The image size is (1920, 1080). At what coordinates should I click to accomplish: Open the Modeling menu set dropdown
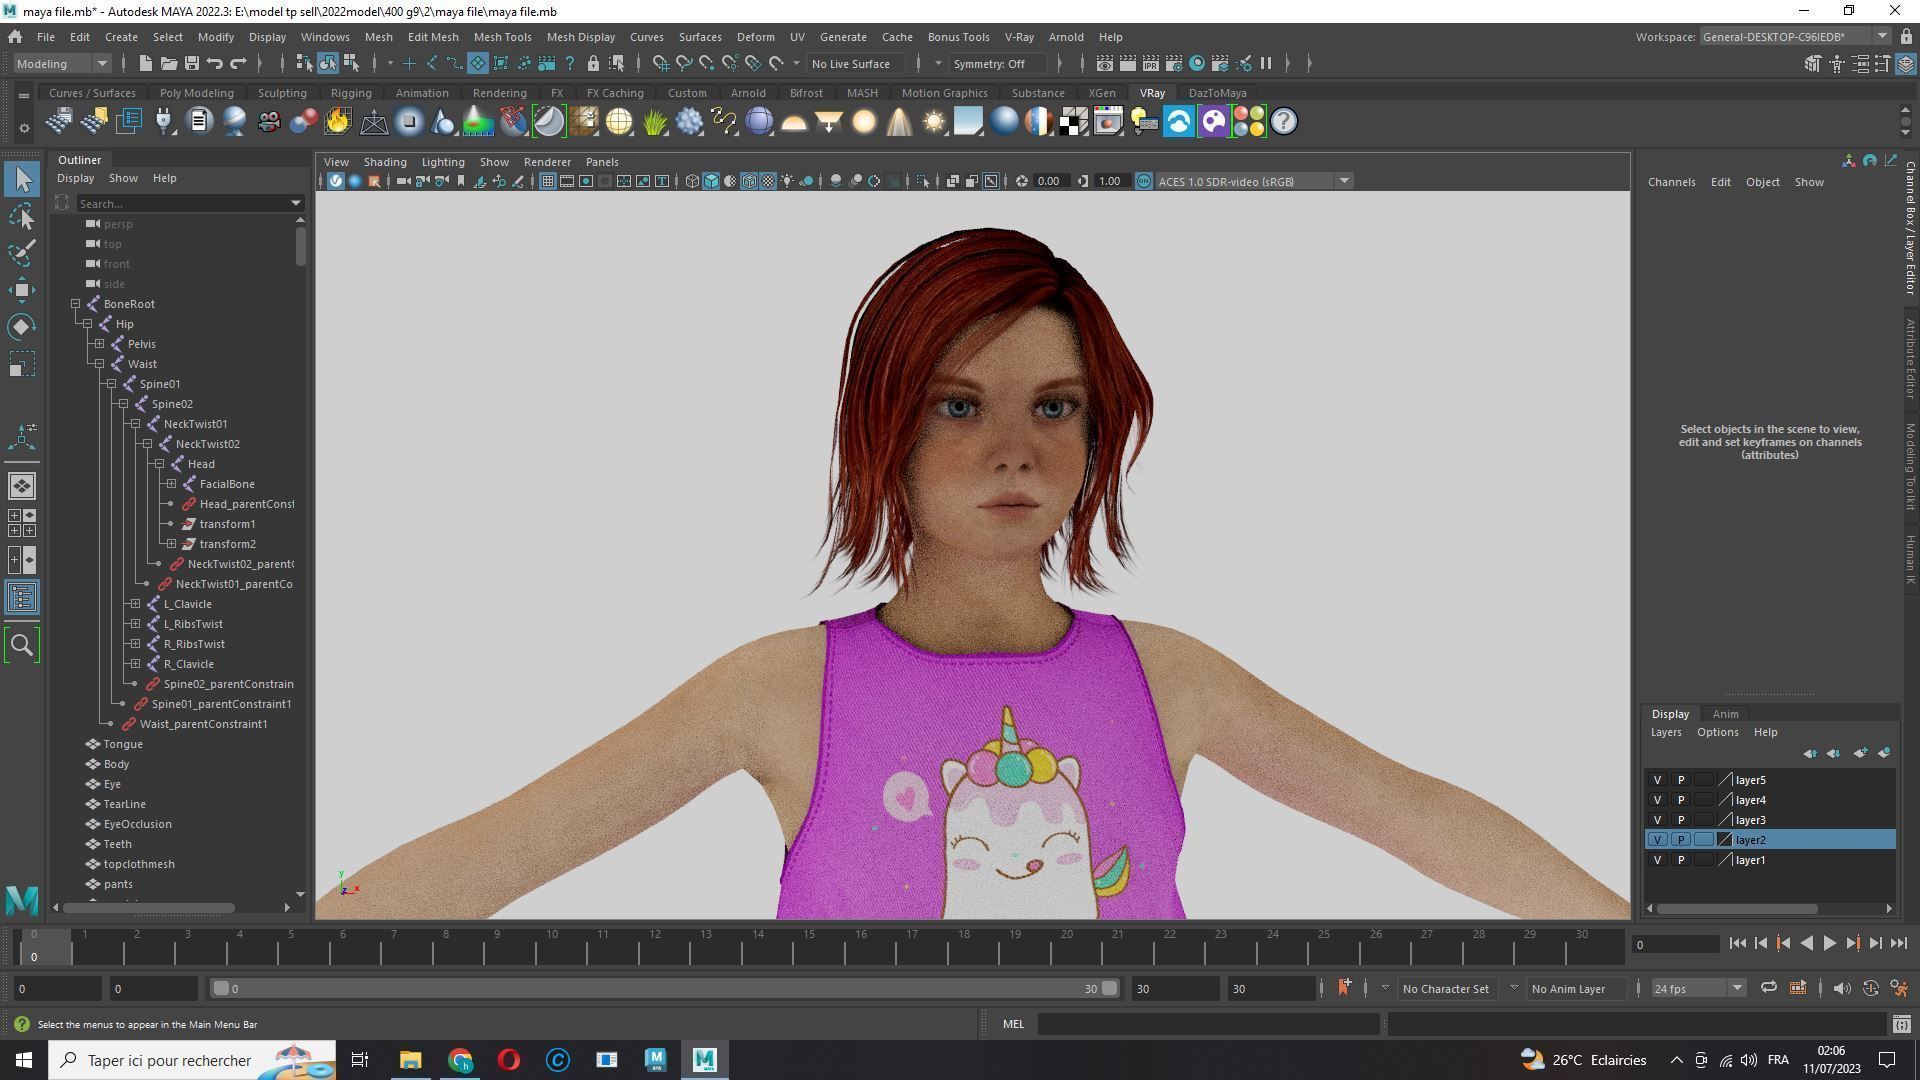[x=62, y=63]
